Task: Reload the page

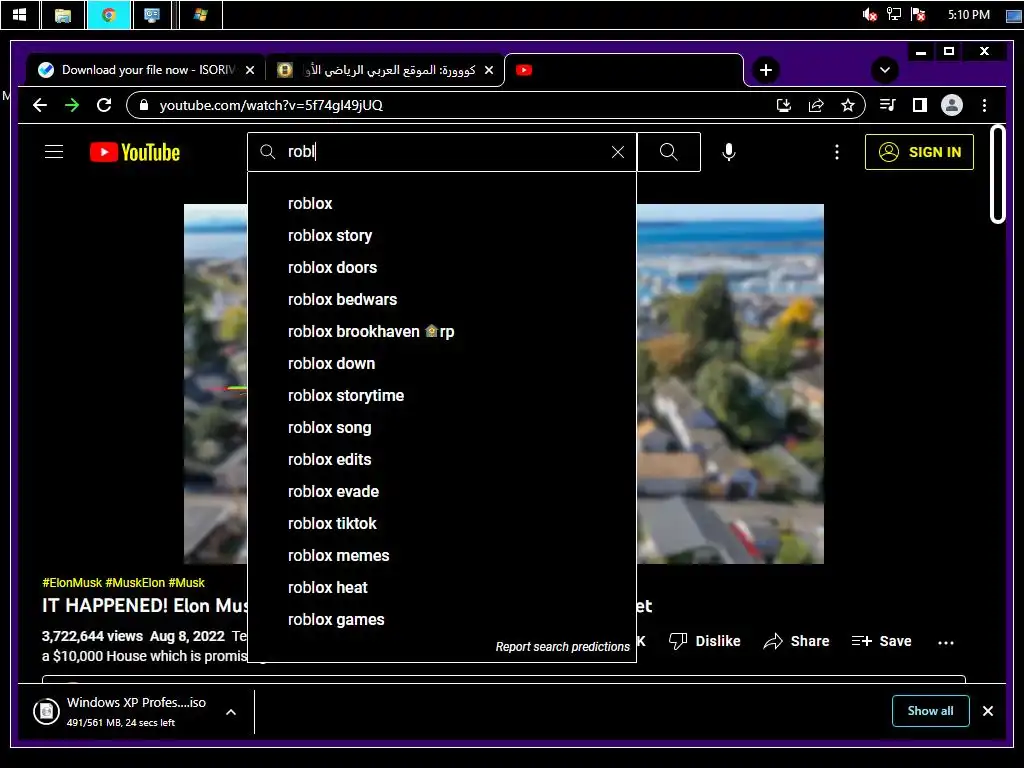Action: [x=104, y=105]
